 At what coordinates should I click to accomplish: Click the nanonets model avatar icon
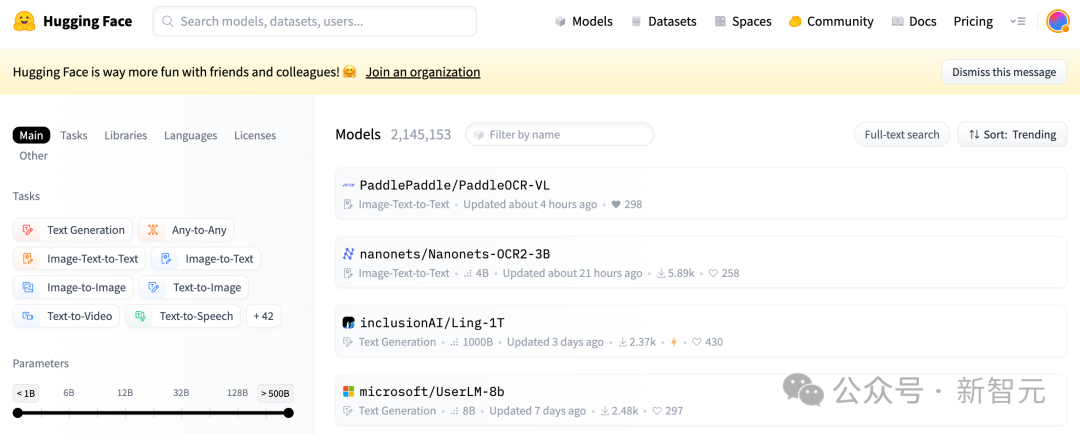click(x=348, y=254)
